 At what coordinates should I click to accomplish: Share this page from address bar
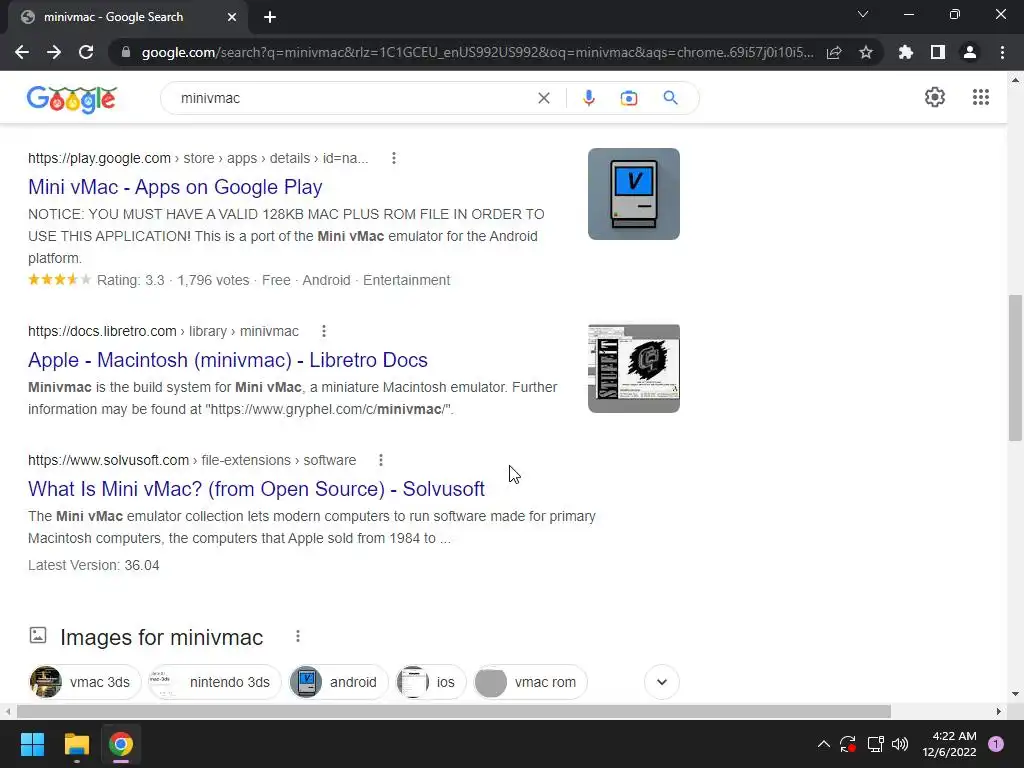[834, 52]
